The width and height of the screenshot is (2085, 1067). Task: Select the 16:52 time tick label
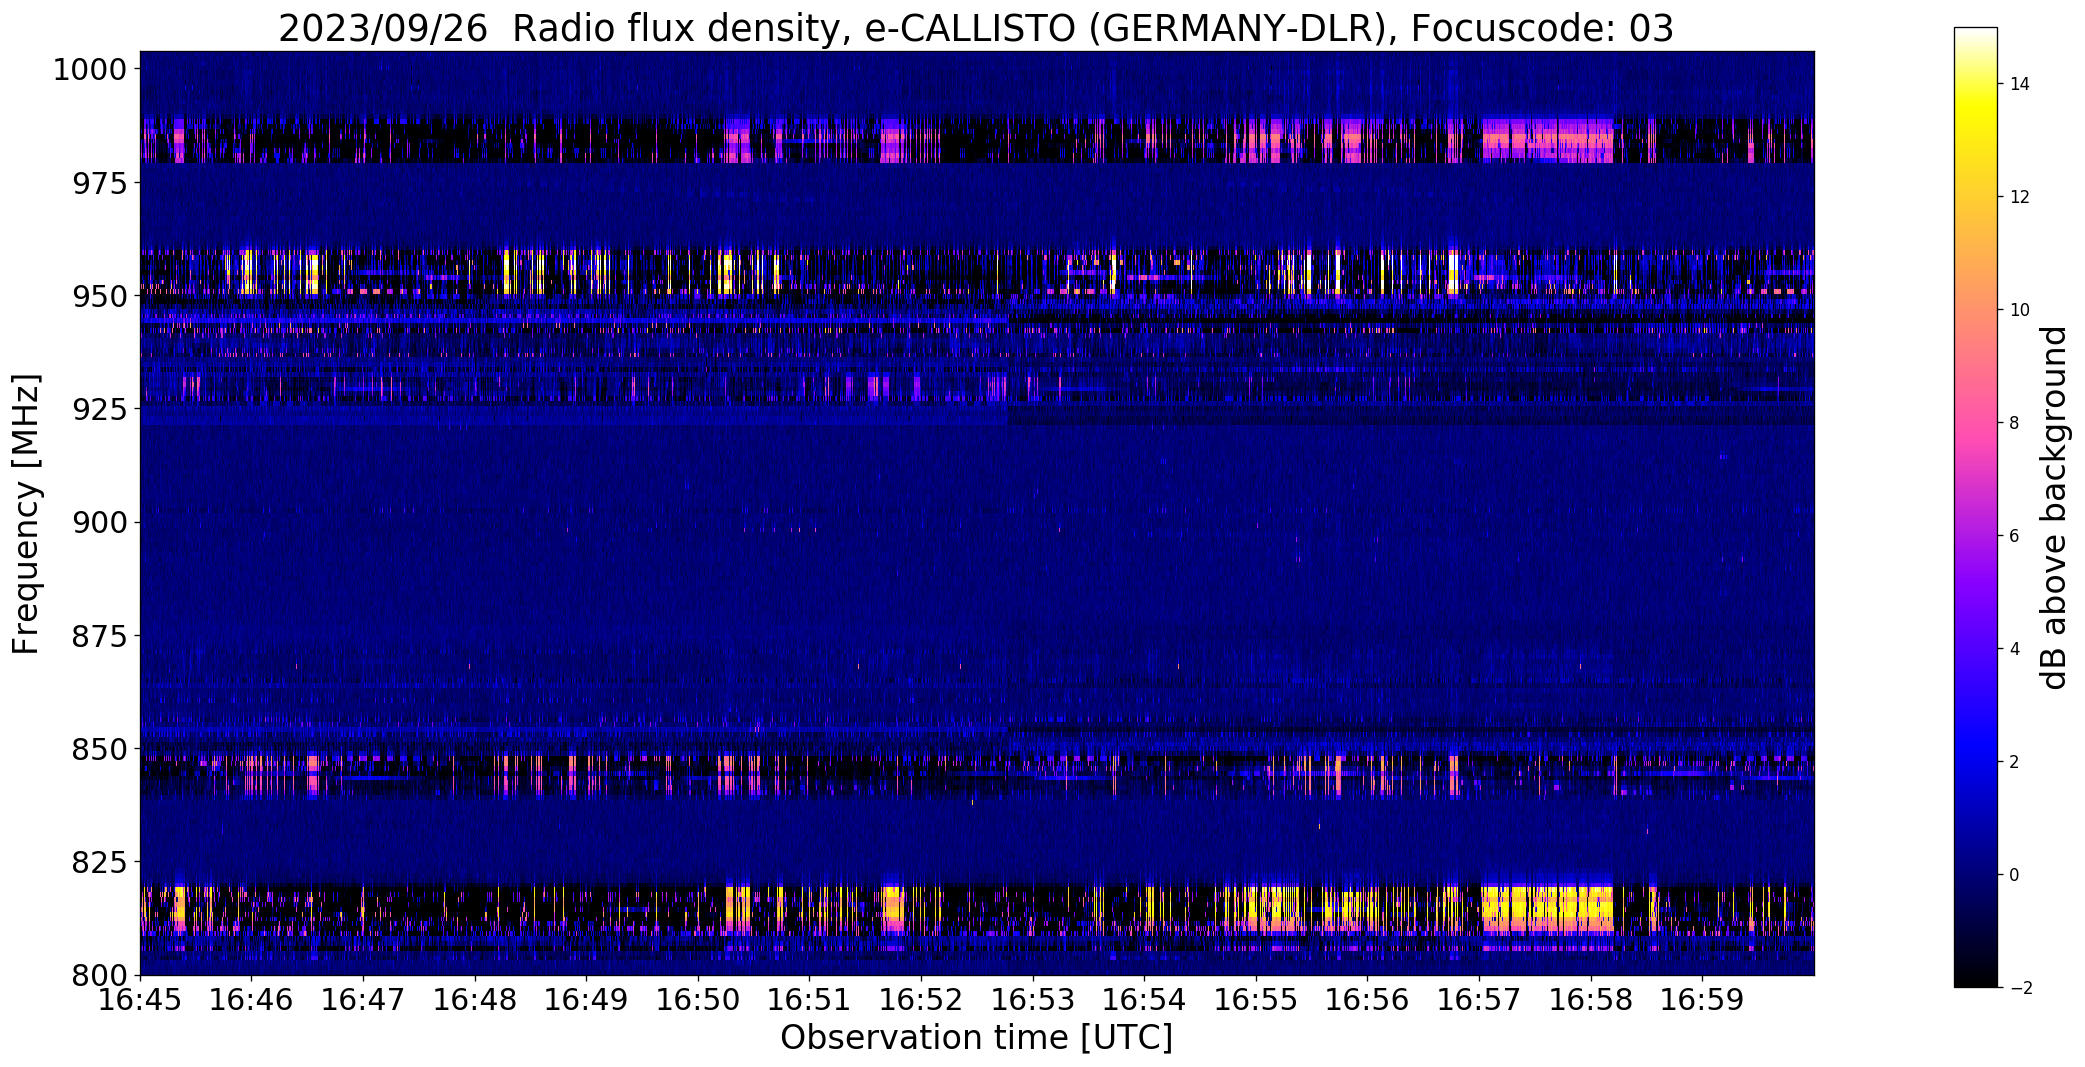coord(921,999)
